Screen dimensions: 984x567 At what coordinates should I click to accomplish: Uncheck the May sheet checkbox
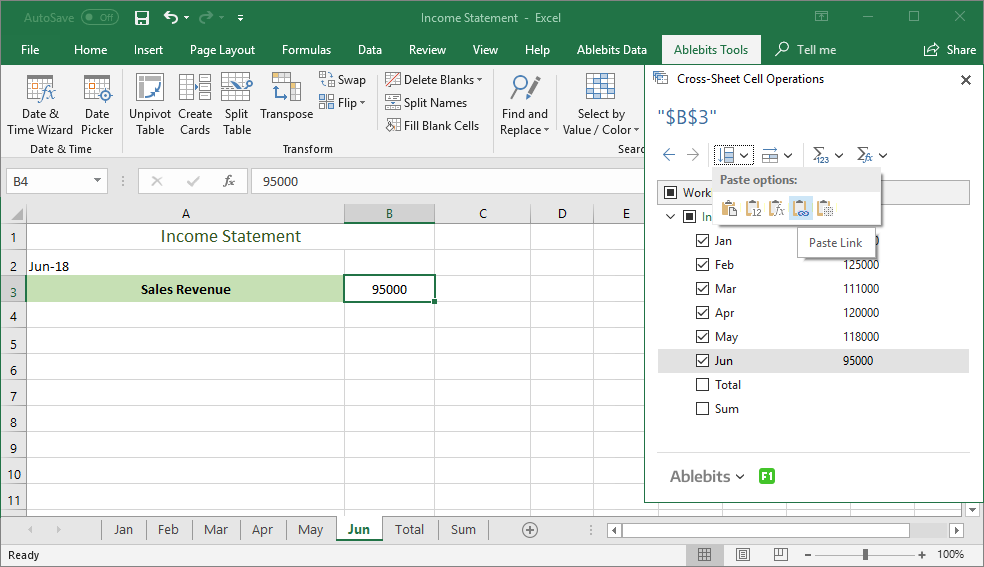[x=703, y=337]
